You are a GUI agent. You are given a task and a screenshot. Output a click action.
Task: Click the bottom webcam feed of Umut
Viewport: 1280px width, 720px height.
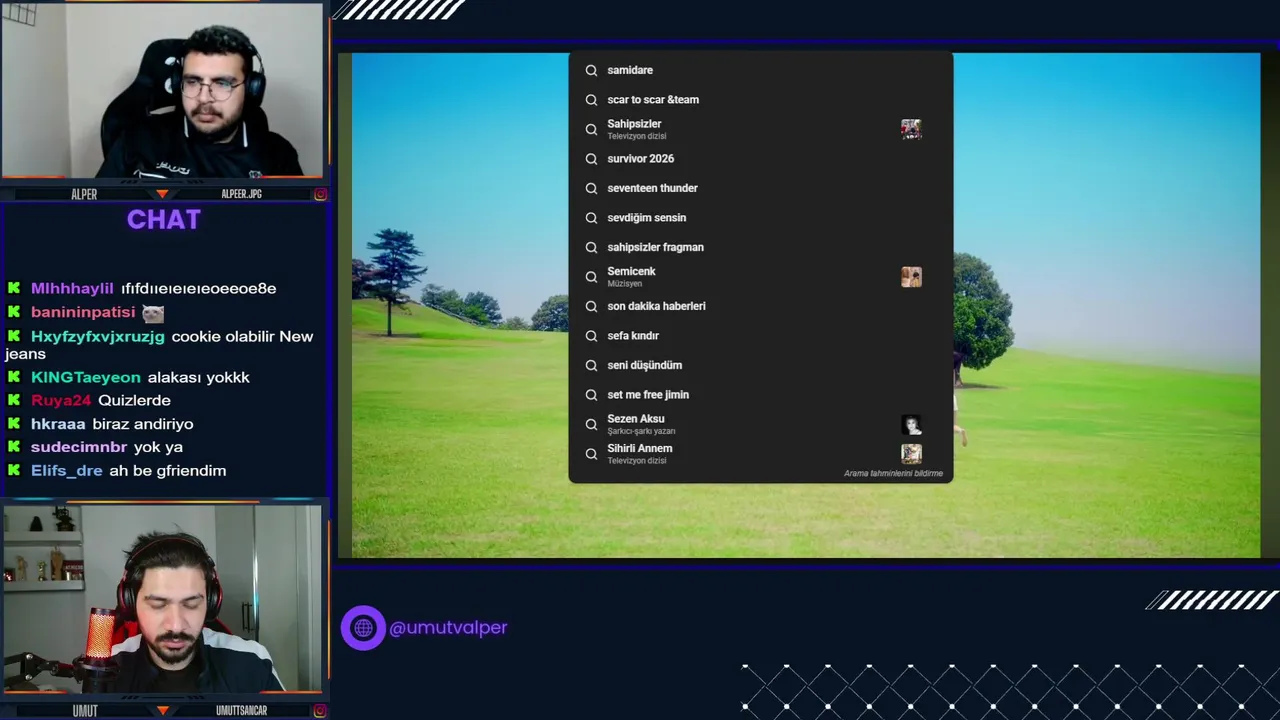162,598
